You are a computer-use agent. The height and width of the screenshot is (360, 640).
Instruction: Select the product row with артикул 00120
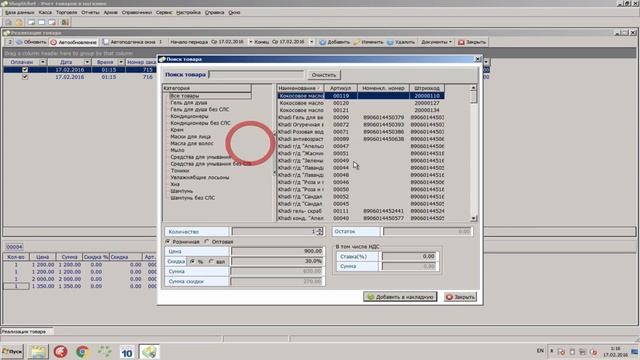360,103
